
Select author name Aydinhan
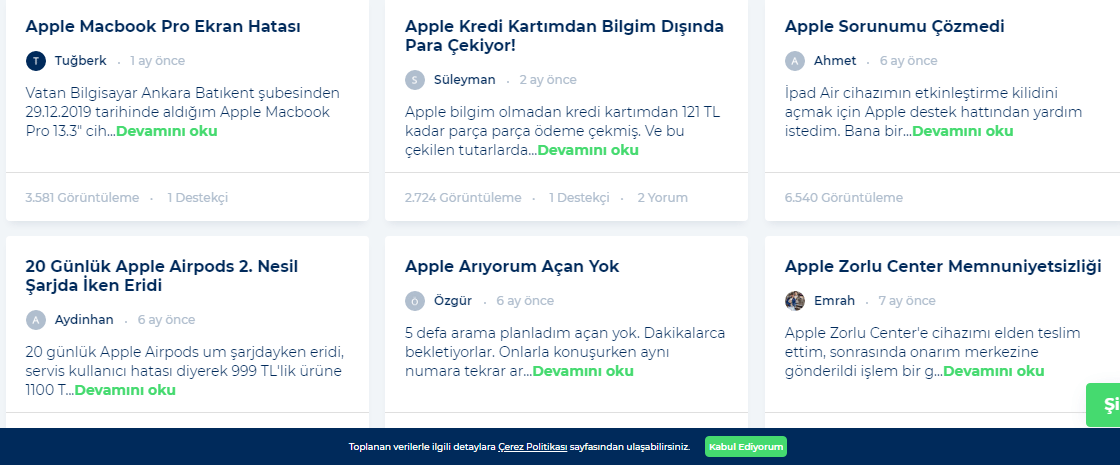pos(84,320)
